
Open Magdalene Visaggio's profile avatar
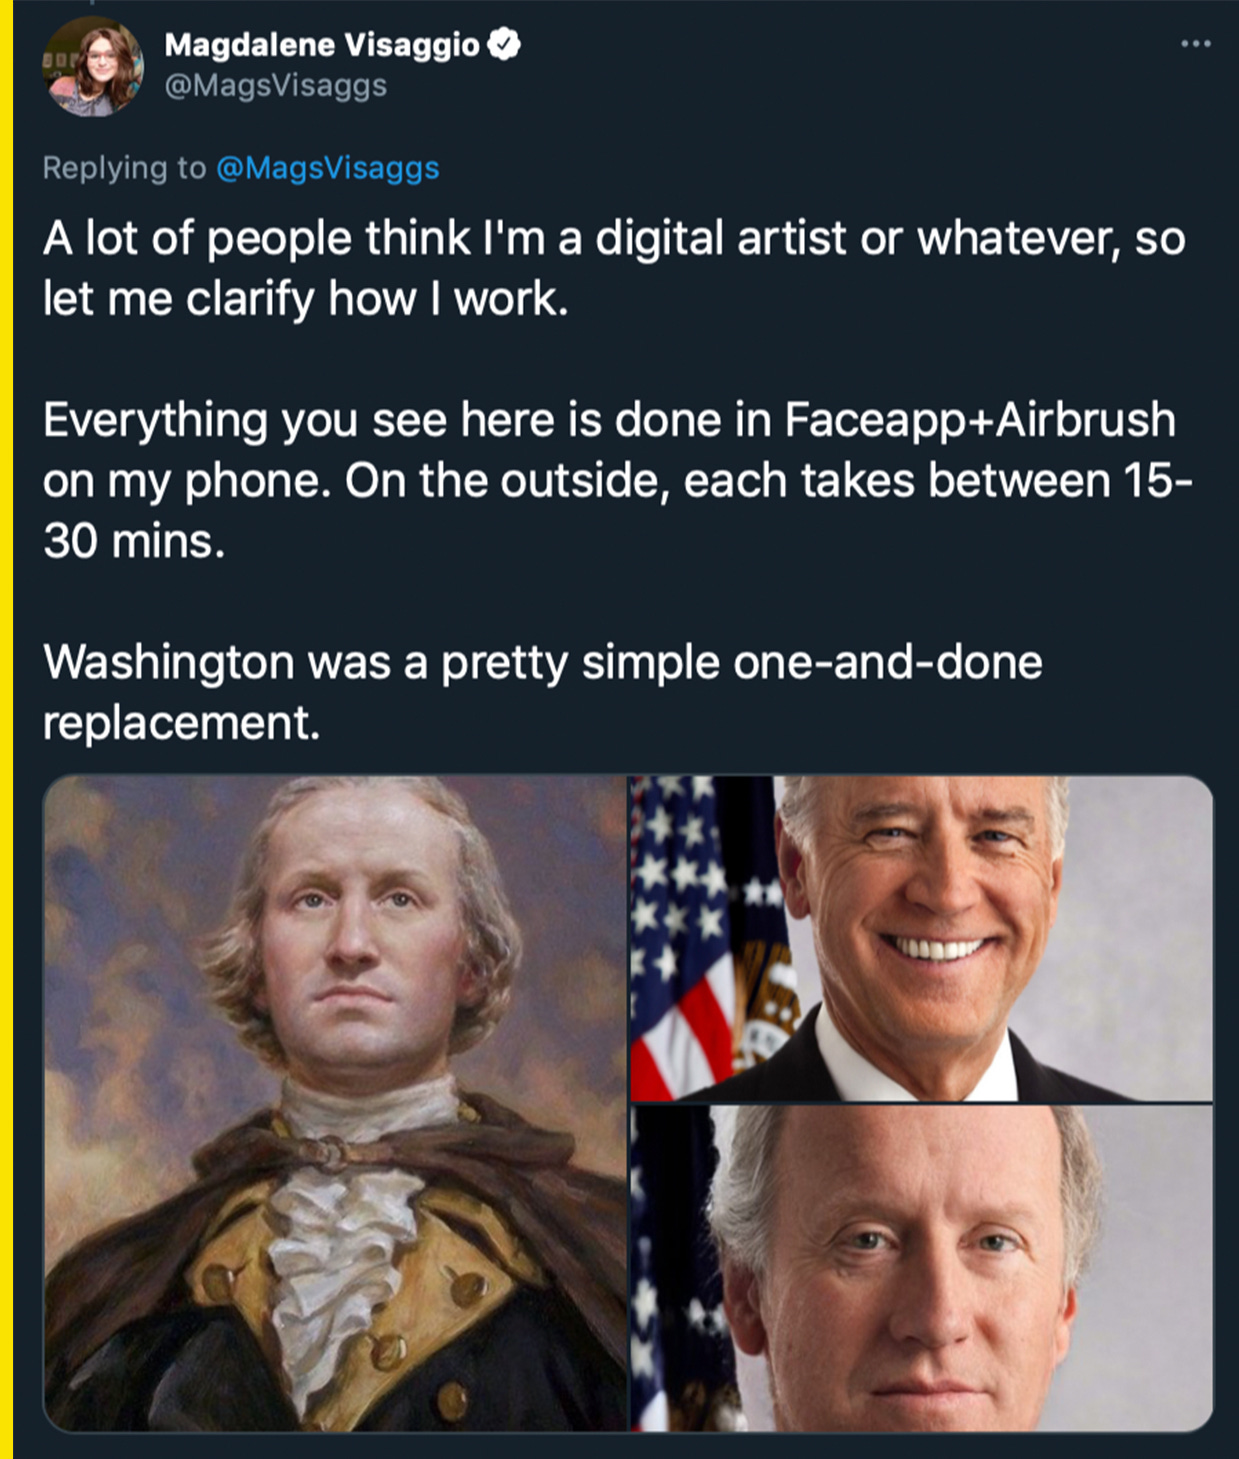coord(93,67)
